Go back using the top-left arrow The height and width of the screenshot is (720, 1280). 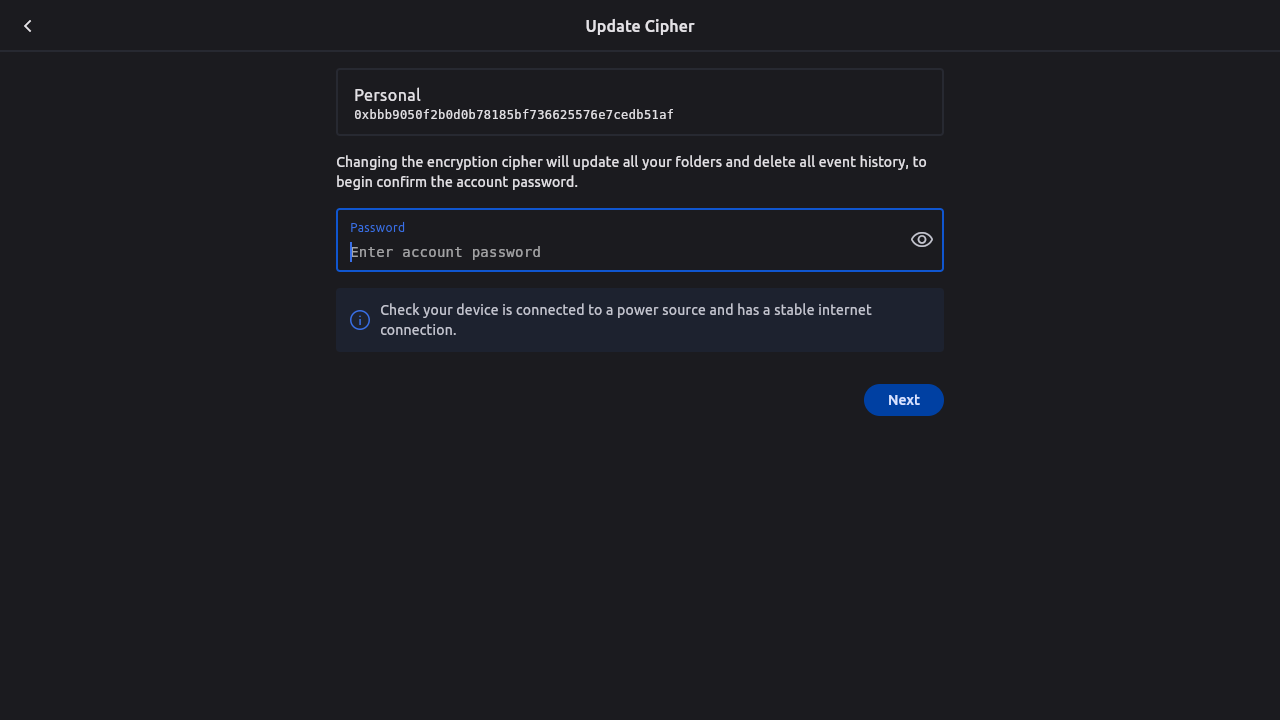[28, 26]
